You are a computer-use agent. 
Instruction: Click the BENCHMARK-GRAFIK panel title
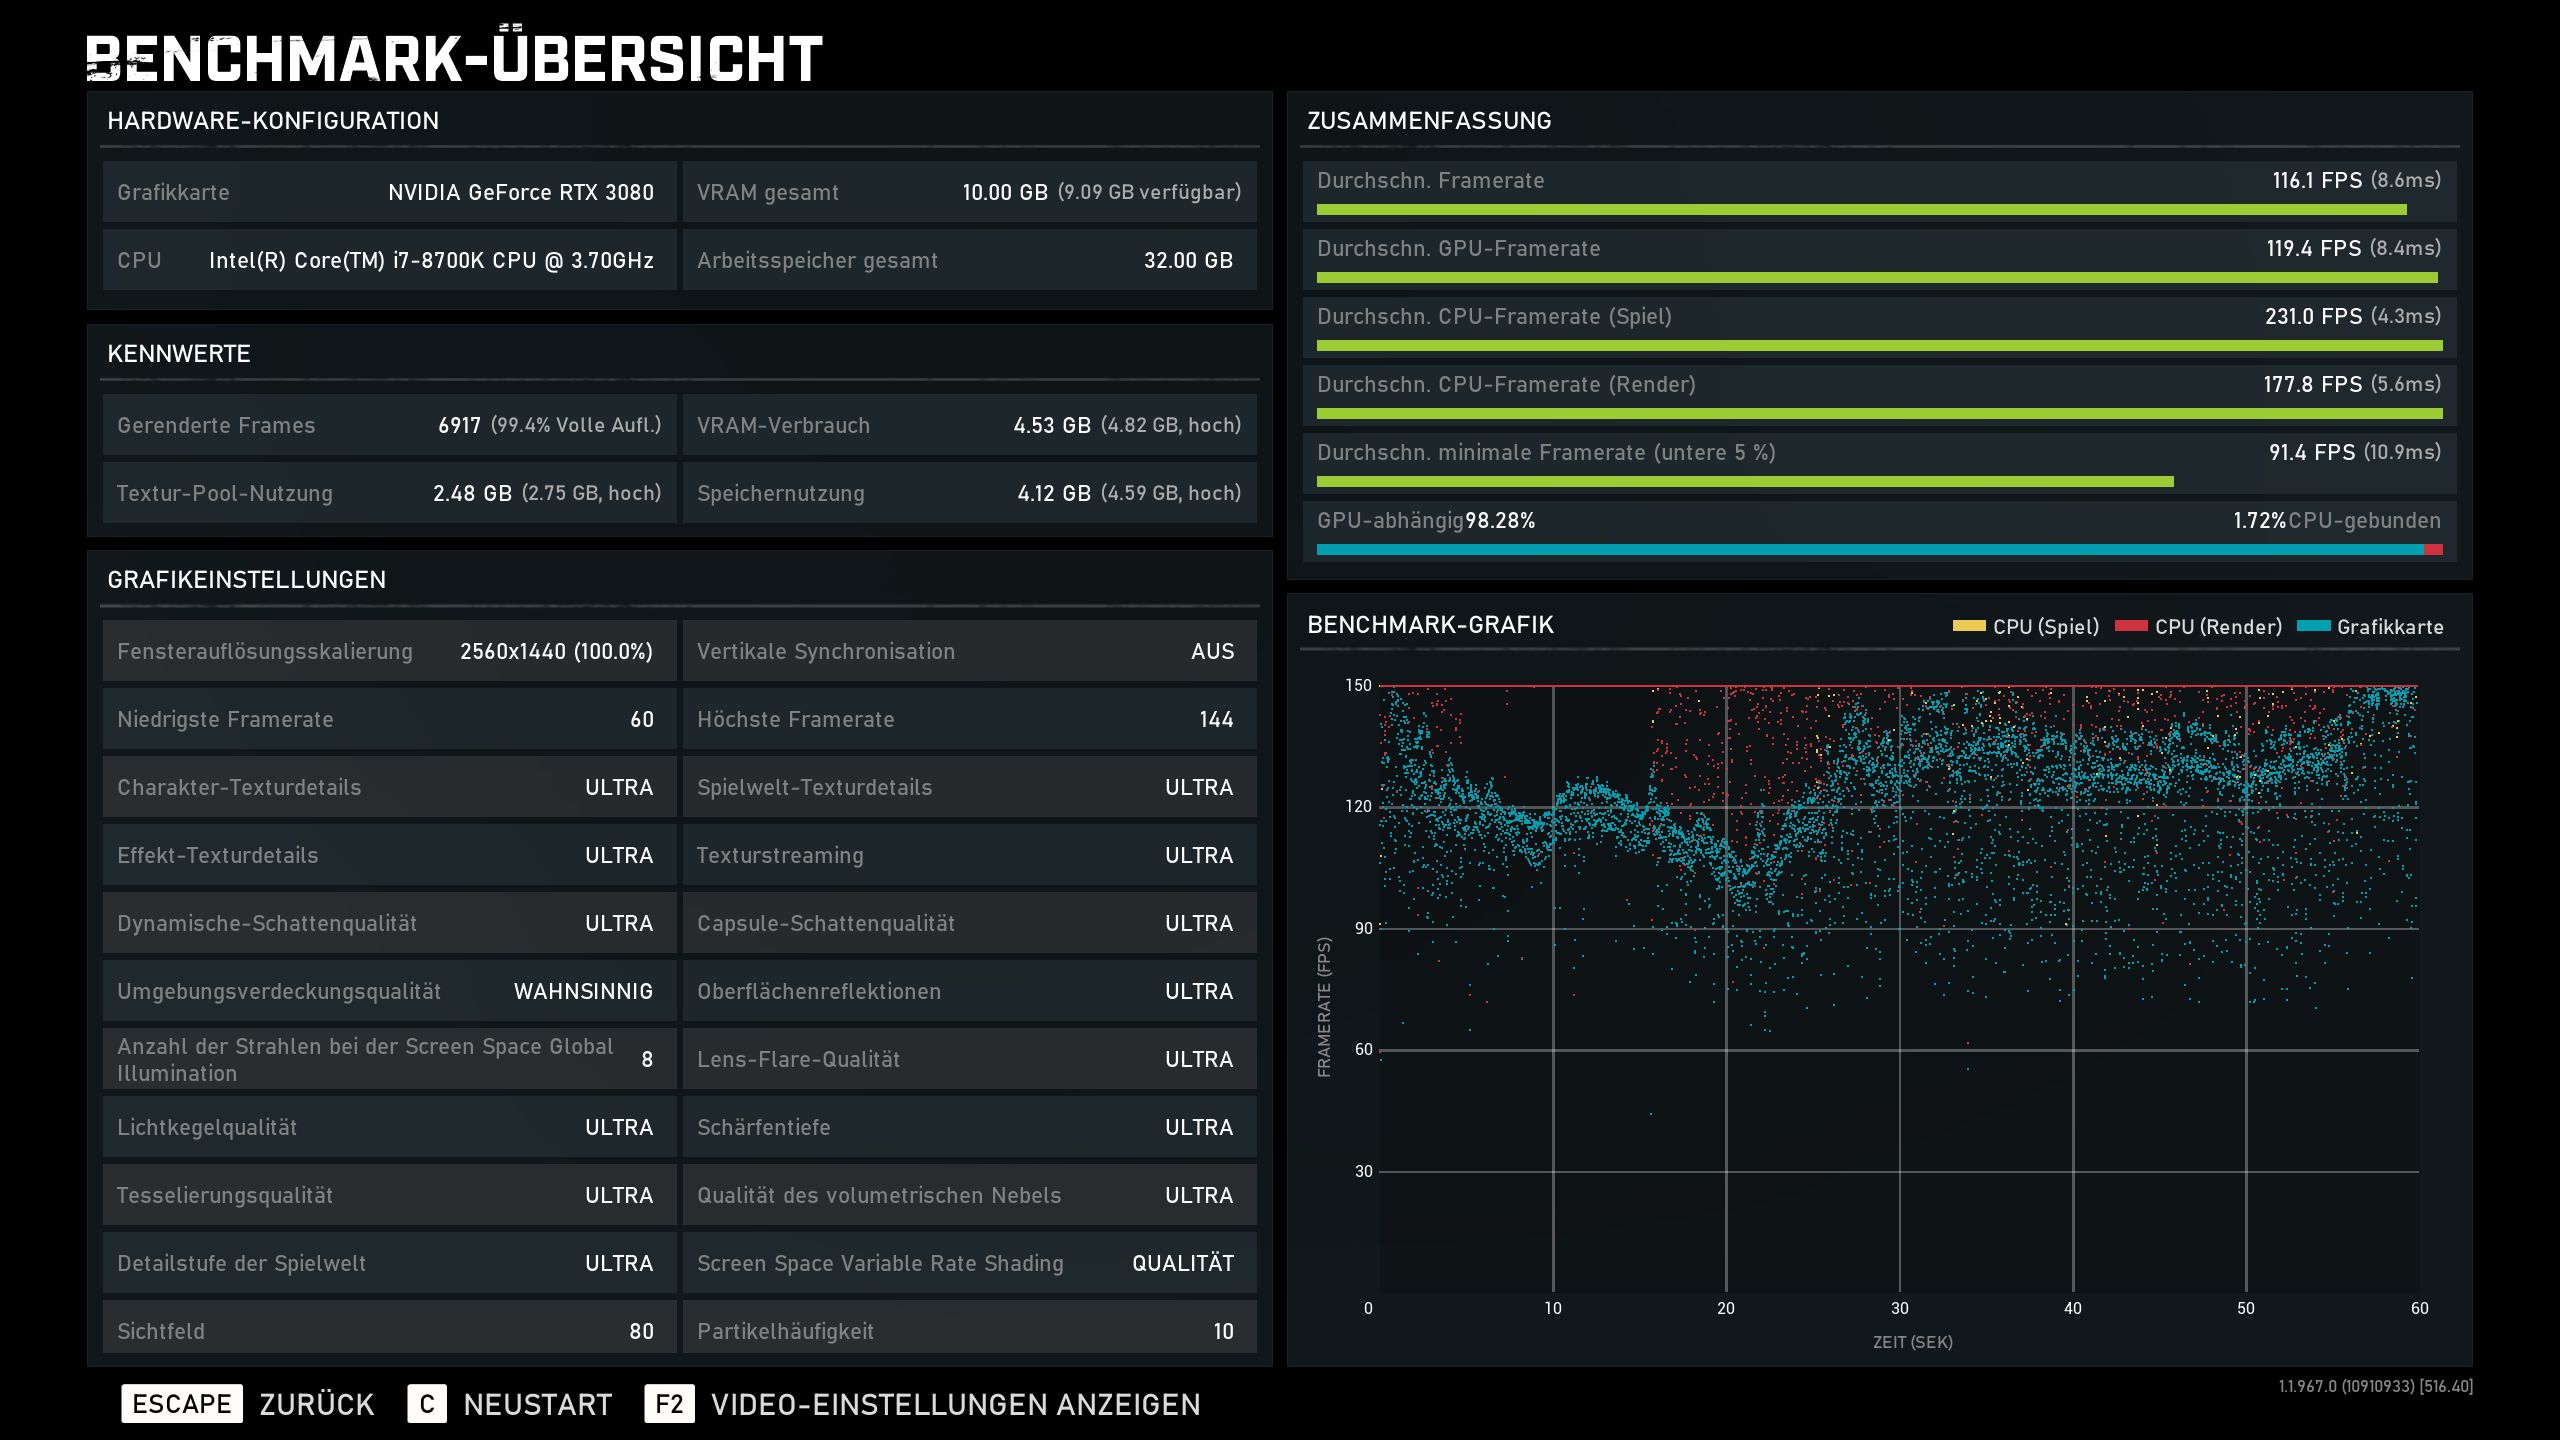coord(1430,625)
